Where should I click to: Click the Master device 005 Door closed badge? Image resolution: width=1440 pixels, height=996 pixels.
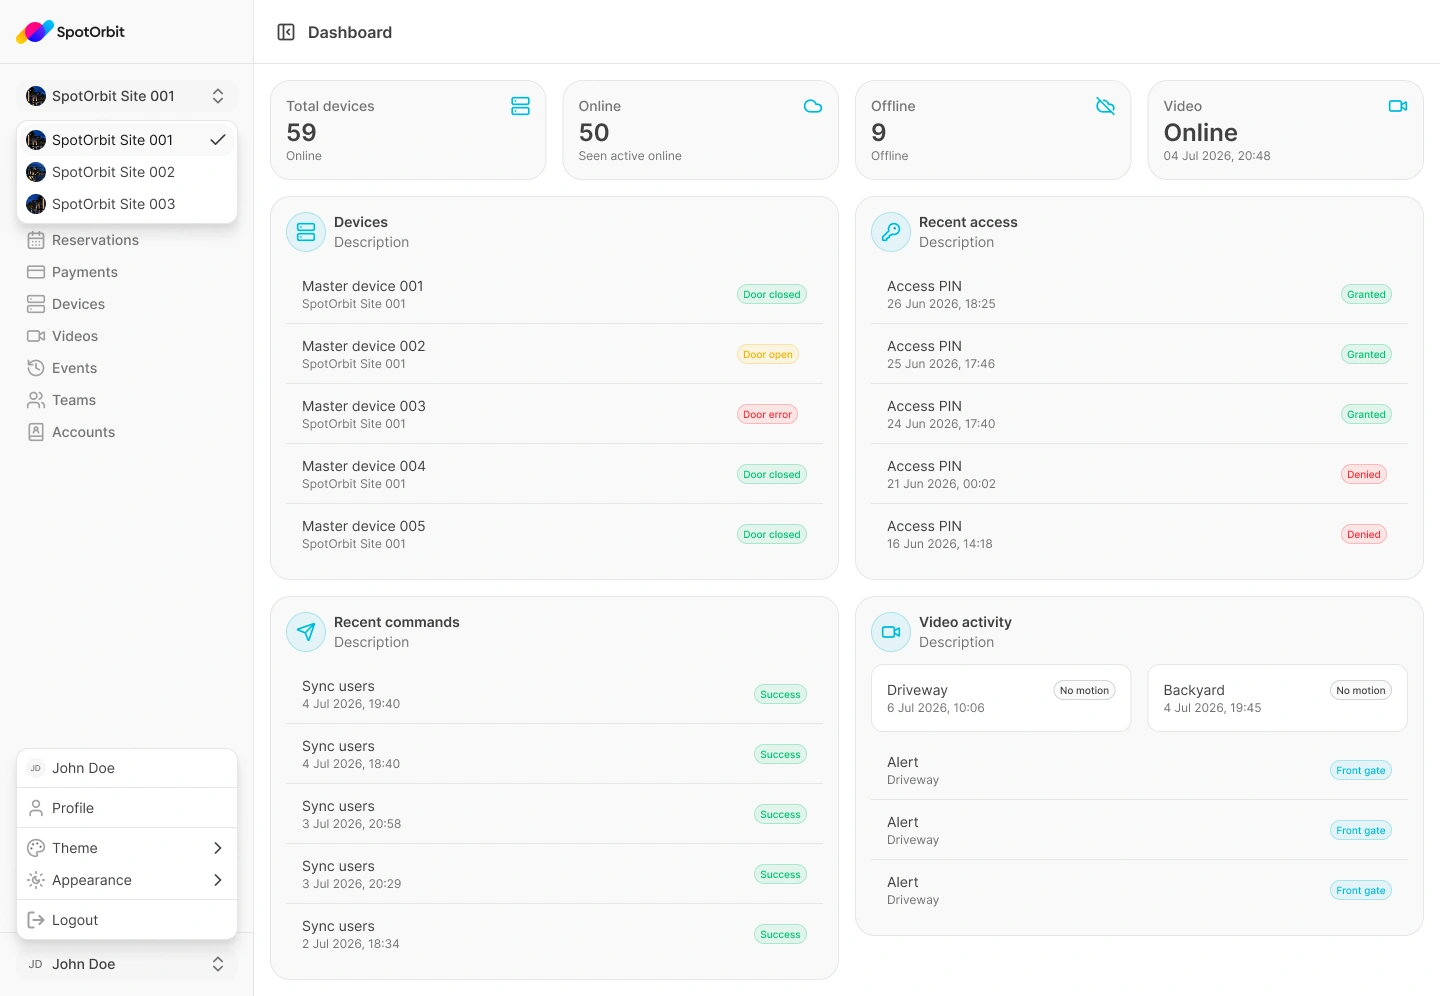771,534
